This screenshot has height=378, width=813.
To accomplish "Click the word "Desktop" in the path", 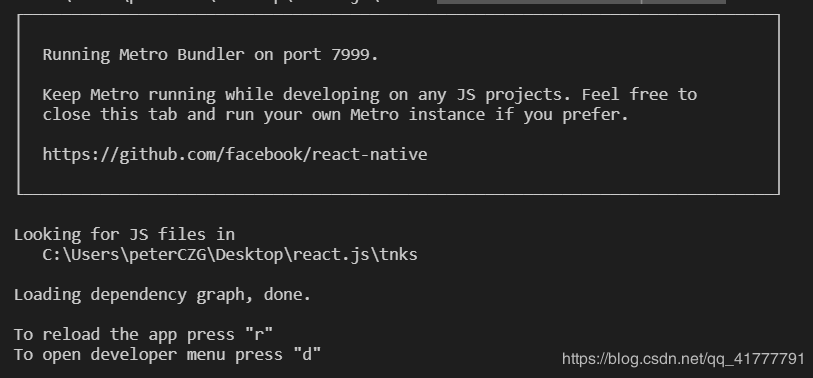I will click(249, 255).
